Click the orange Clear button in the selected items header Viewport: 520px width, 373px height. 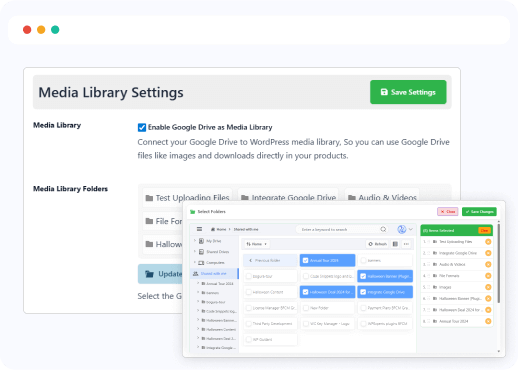tap(486, 231)
